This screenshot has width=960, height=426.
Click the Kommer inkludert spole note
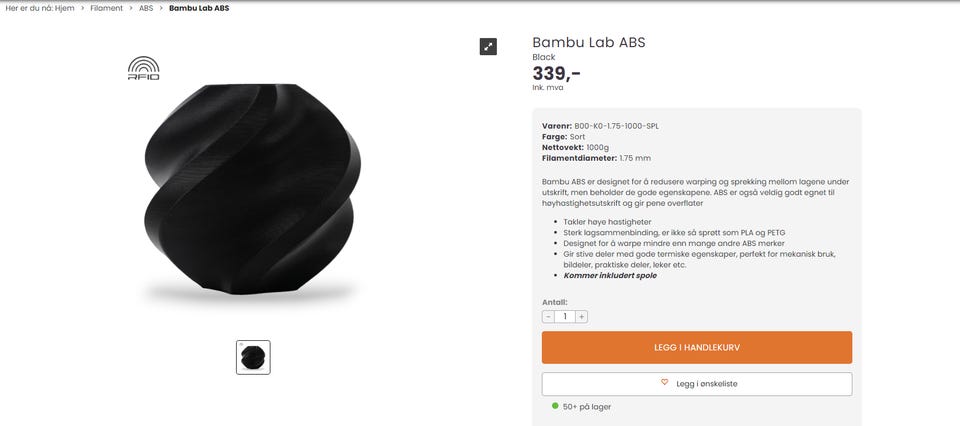[x=610, y=275]
